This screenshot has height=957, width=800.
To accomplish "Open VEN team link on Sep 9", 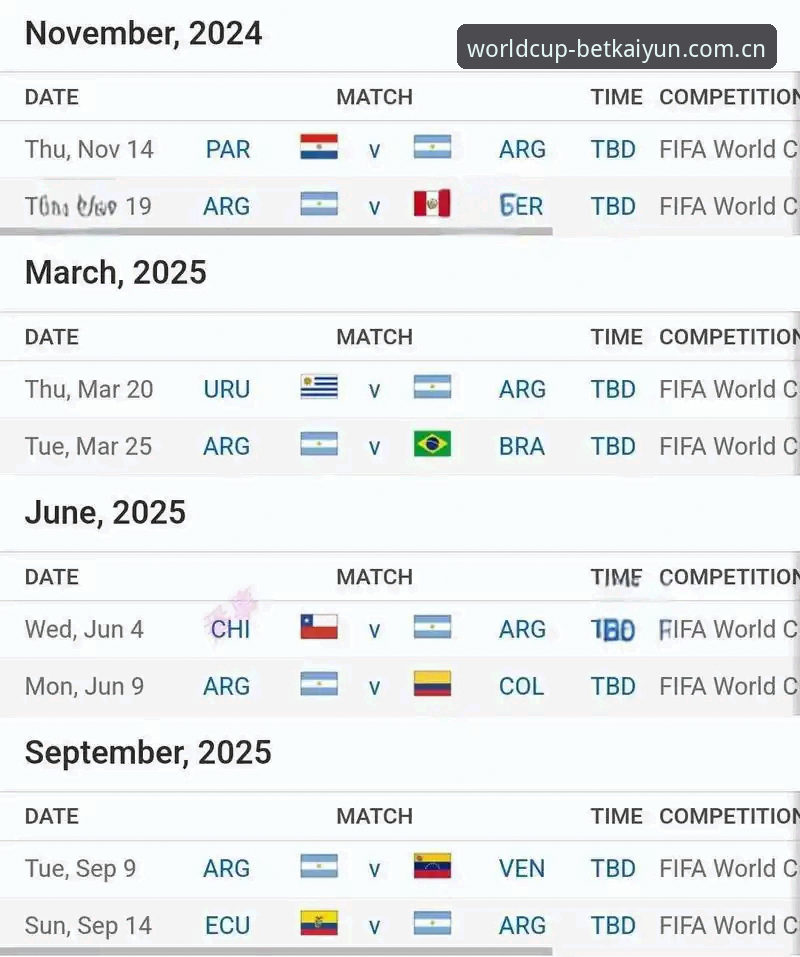I will click(x=522, y=869).
